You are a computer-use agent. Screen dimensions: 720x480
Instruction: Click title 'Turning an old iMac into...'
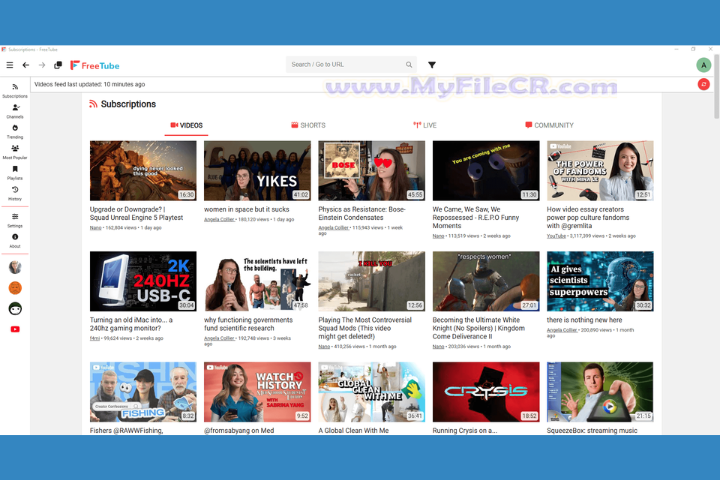[131, 324]
